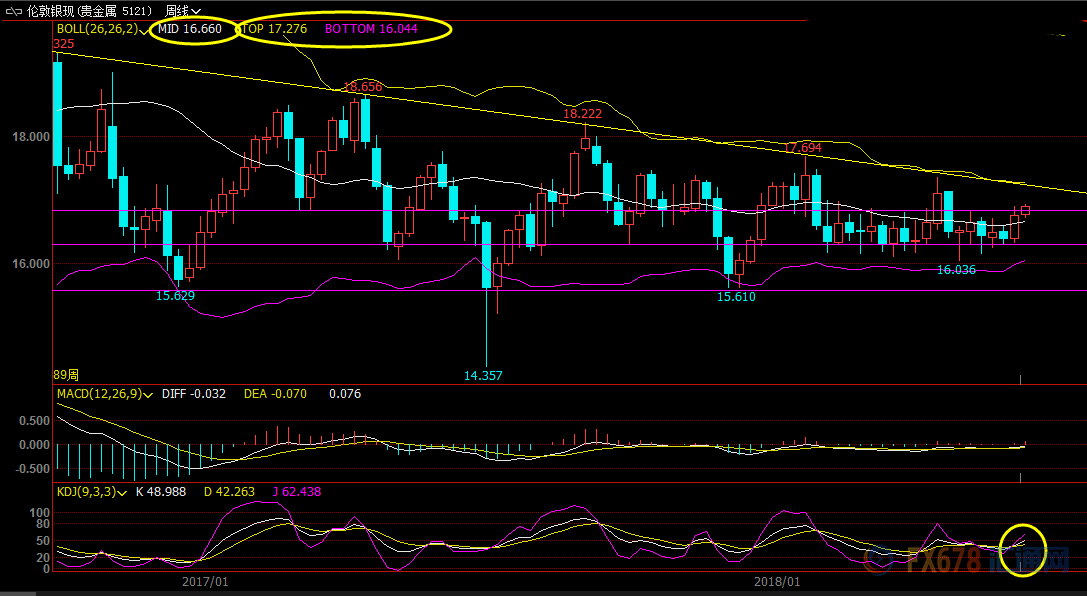The image size is (1087, 596).
Task: Select the 18.222 peak price marker
Action: click(582, 114)
